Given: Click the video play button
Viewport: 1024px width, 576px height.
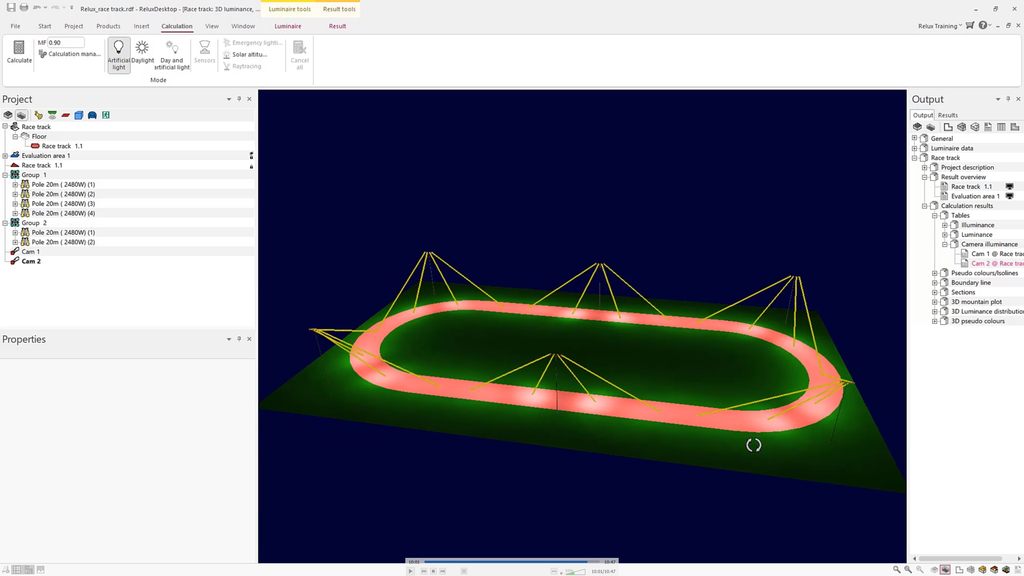Looking at the screenshot, I should tap(411, 571).
